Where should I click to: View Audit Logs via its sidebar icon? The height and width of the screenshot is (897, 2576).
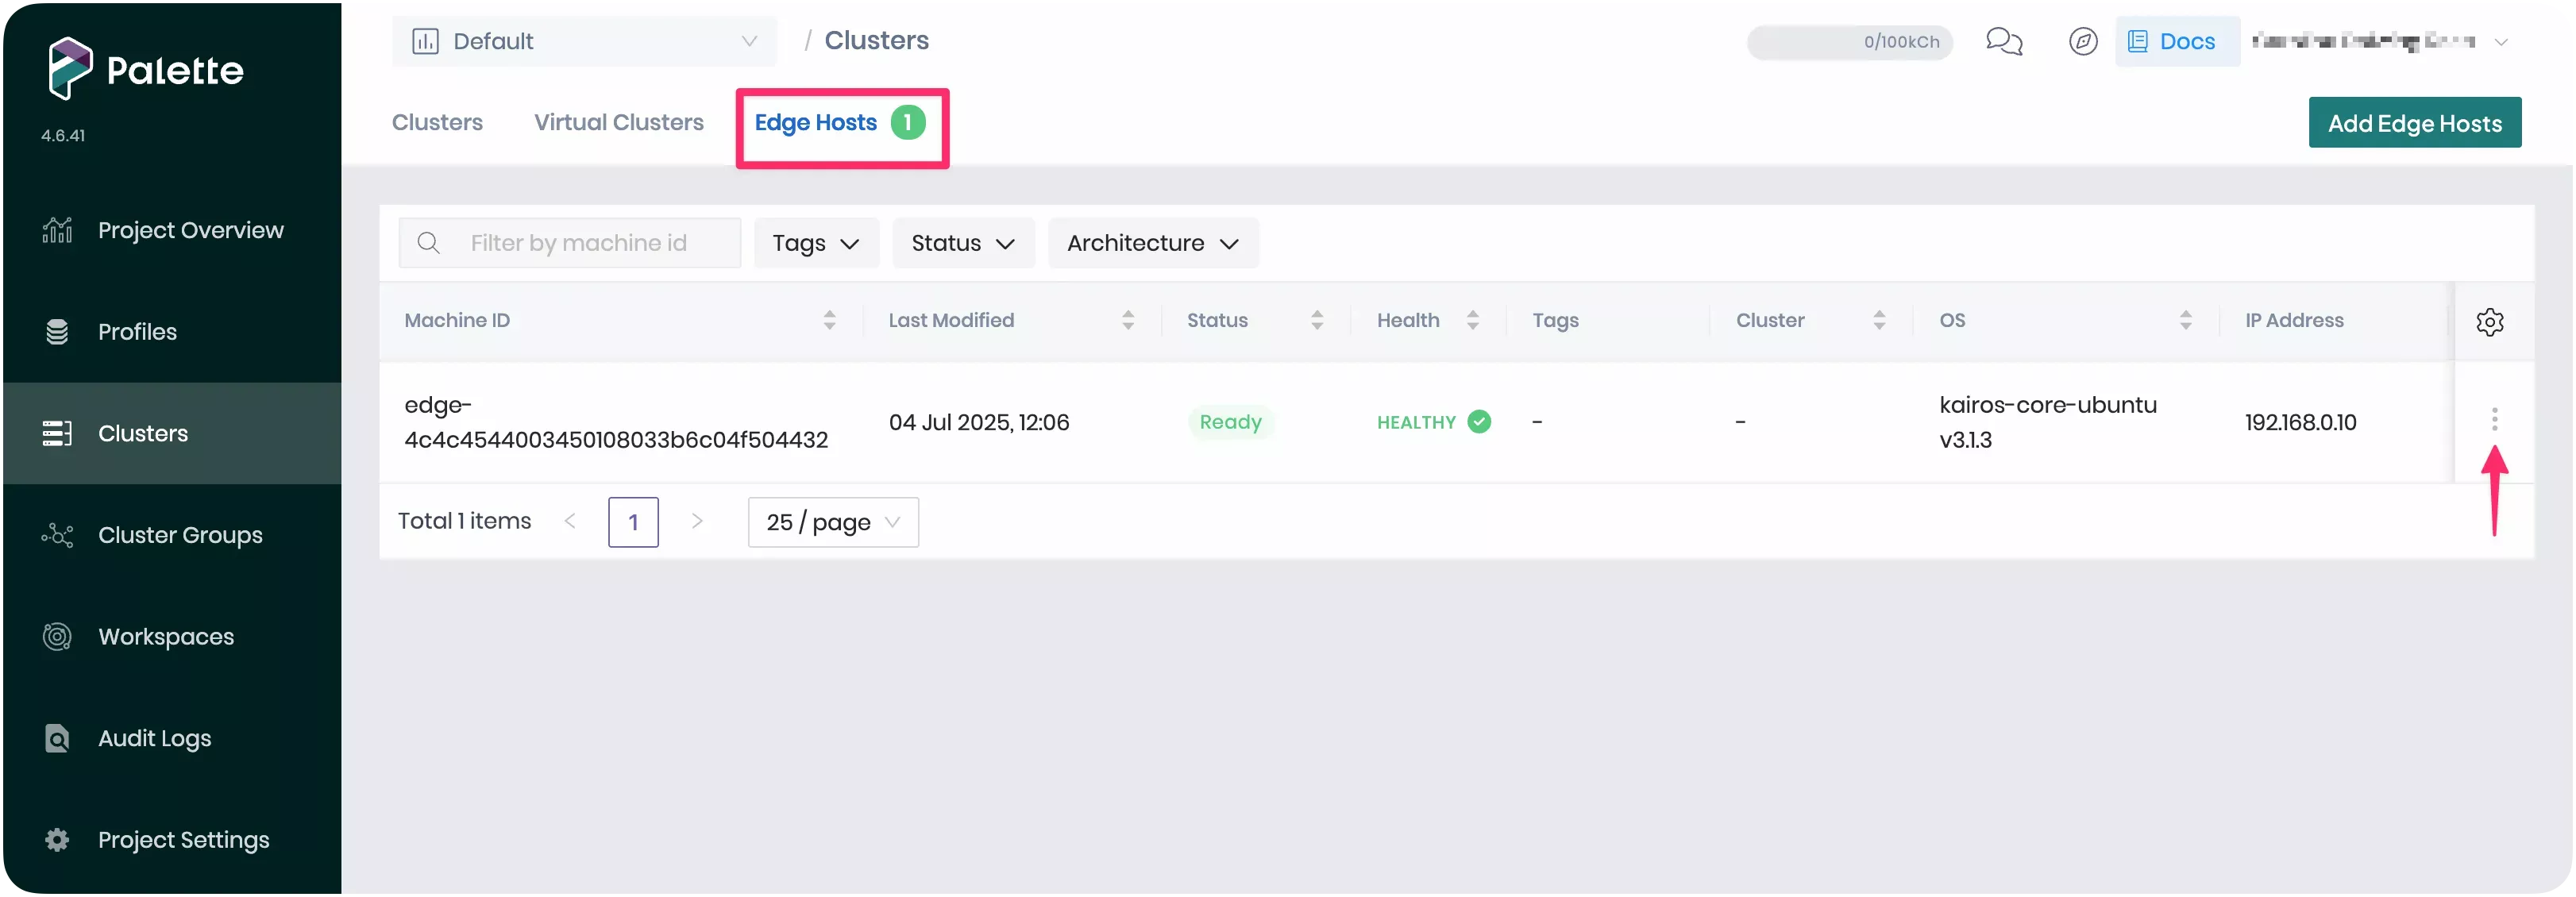point(57,738)
